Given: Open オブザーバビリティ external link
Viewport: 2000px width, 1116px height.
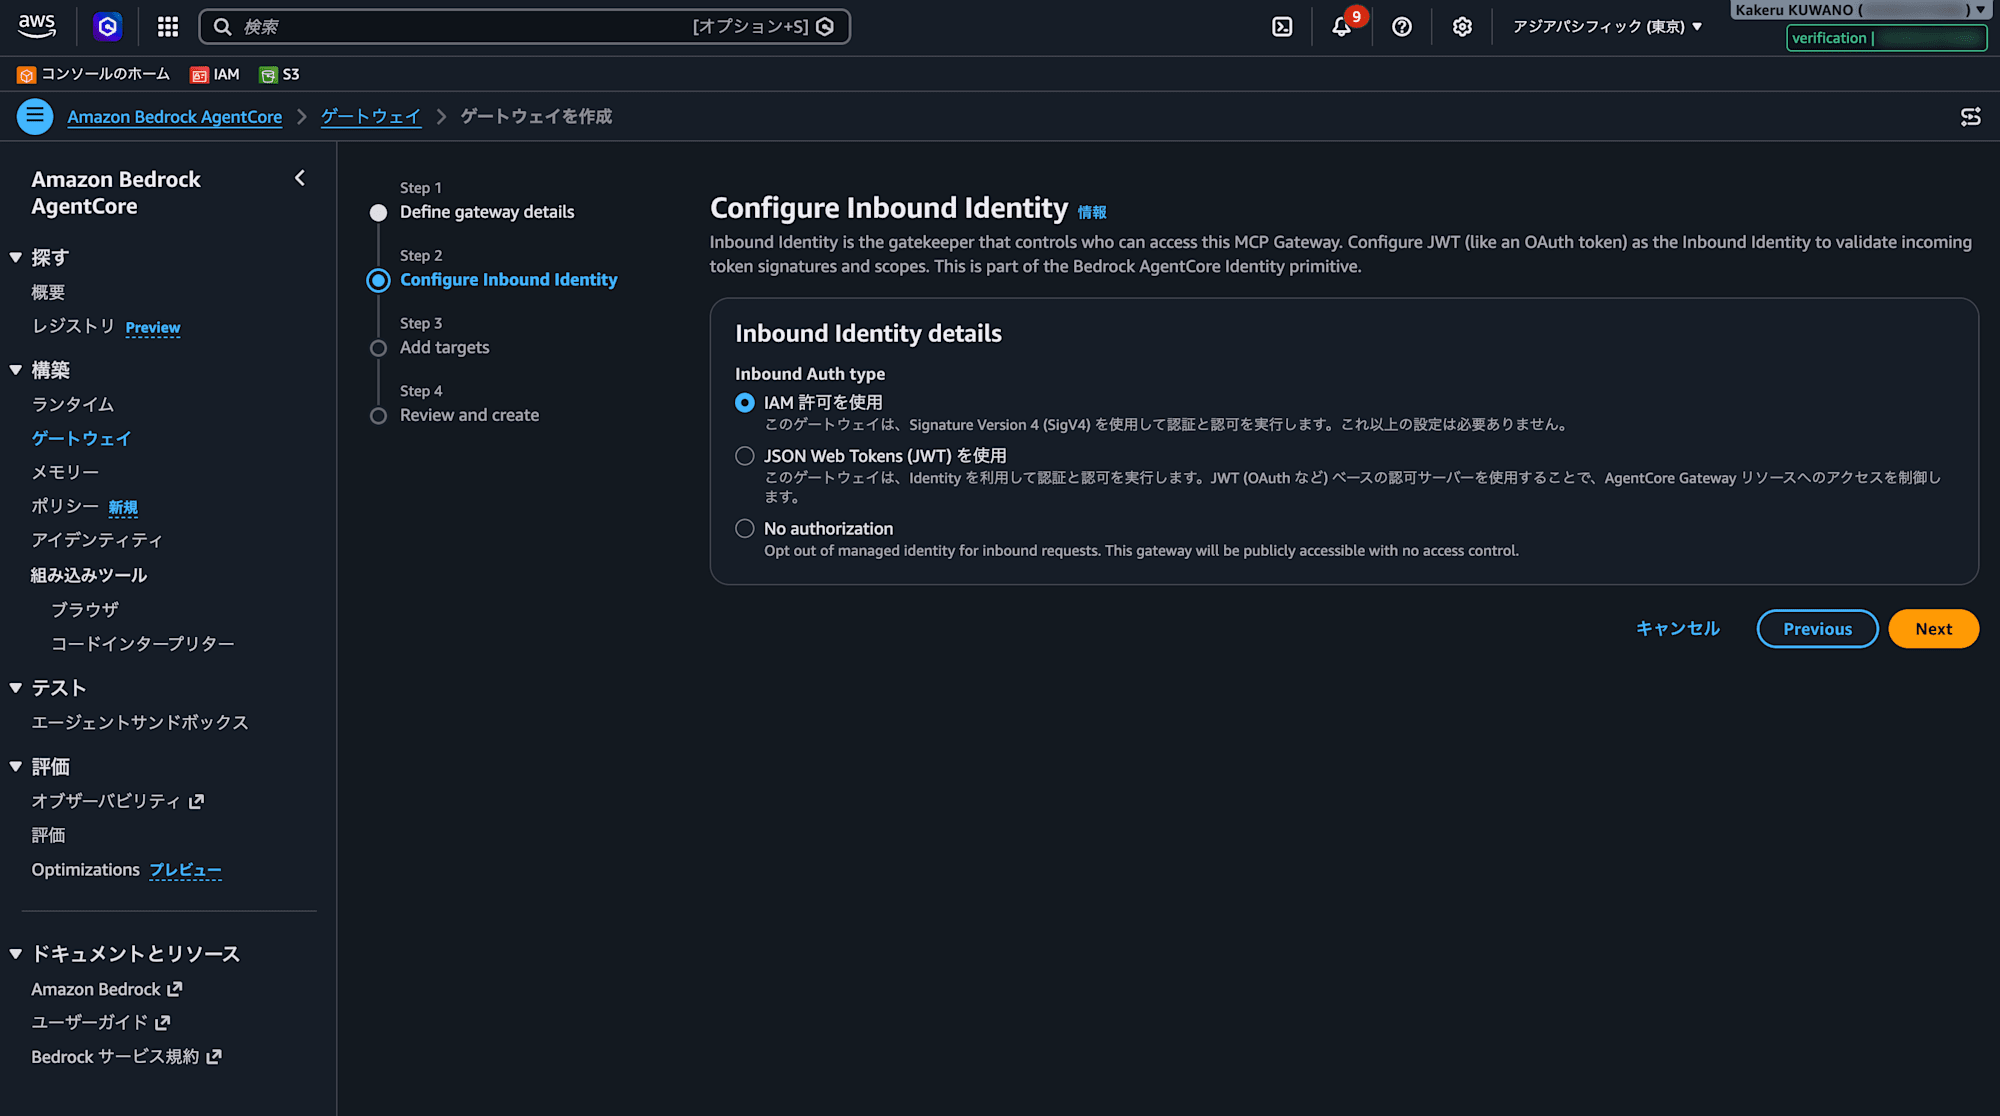Looking at the screenshot, I should point(117,801).
